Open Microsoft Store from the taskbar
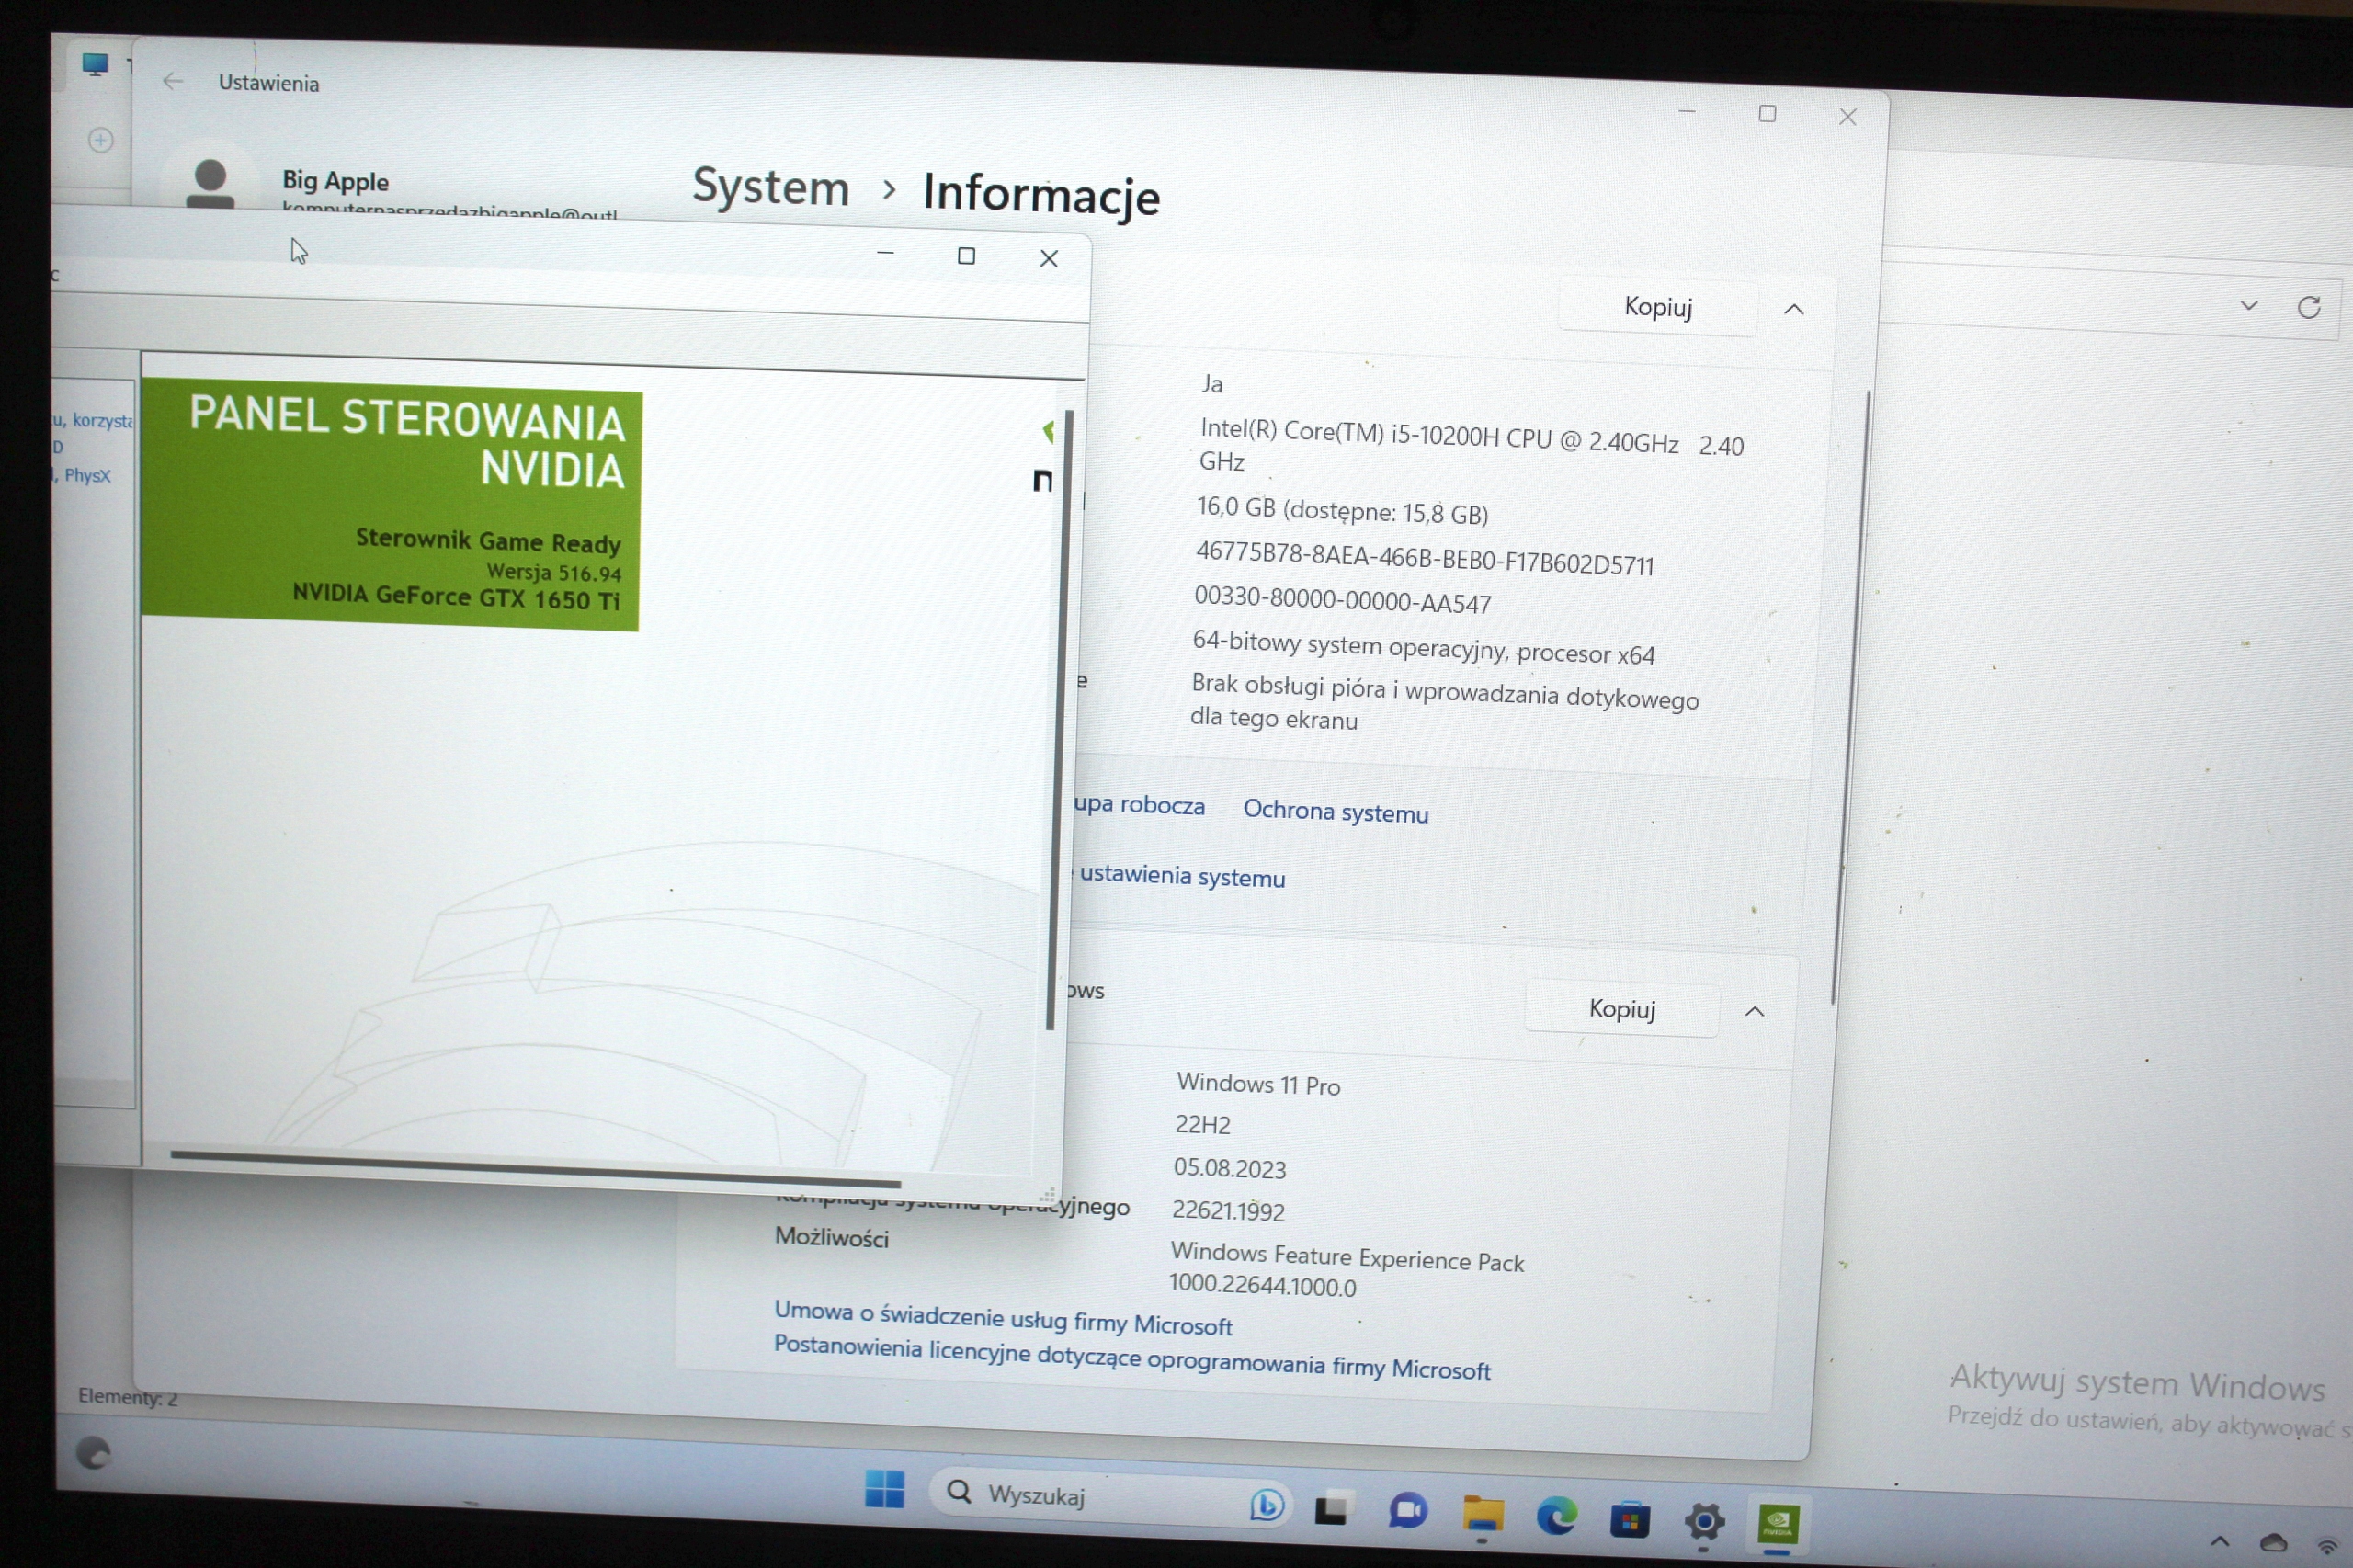The image size is (2353, 1568). (1630, 1520)
